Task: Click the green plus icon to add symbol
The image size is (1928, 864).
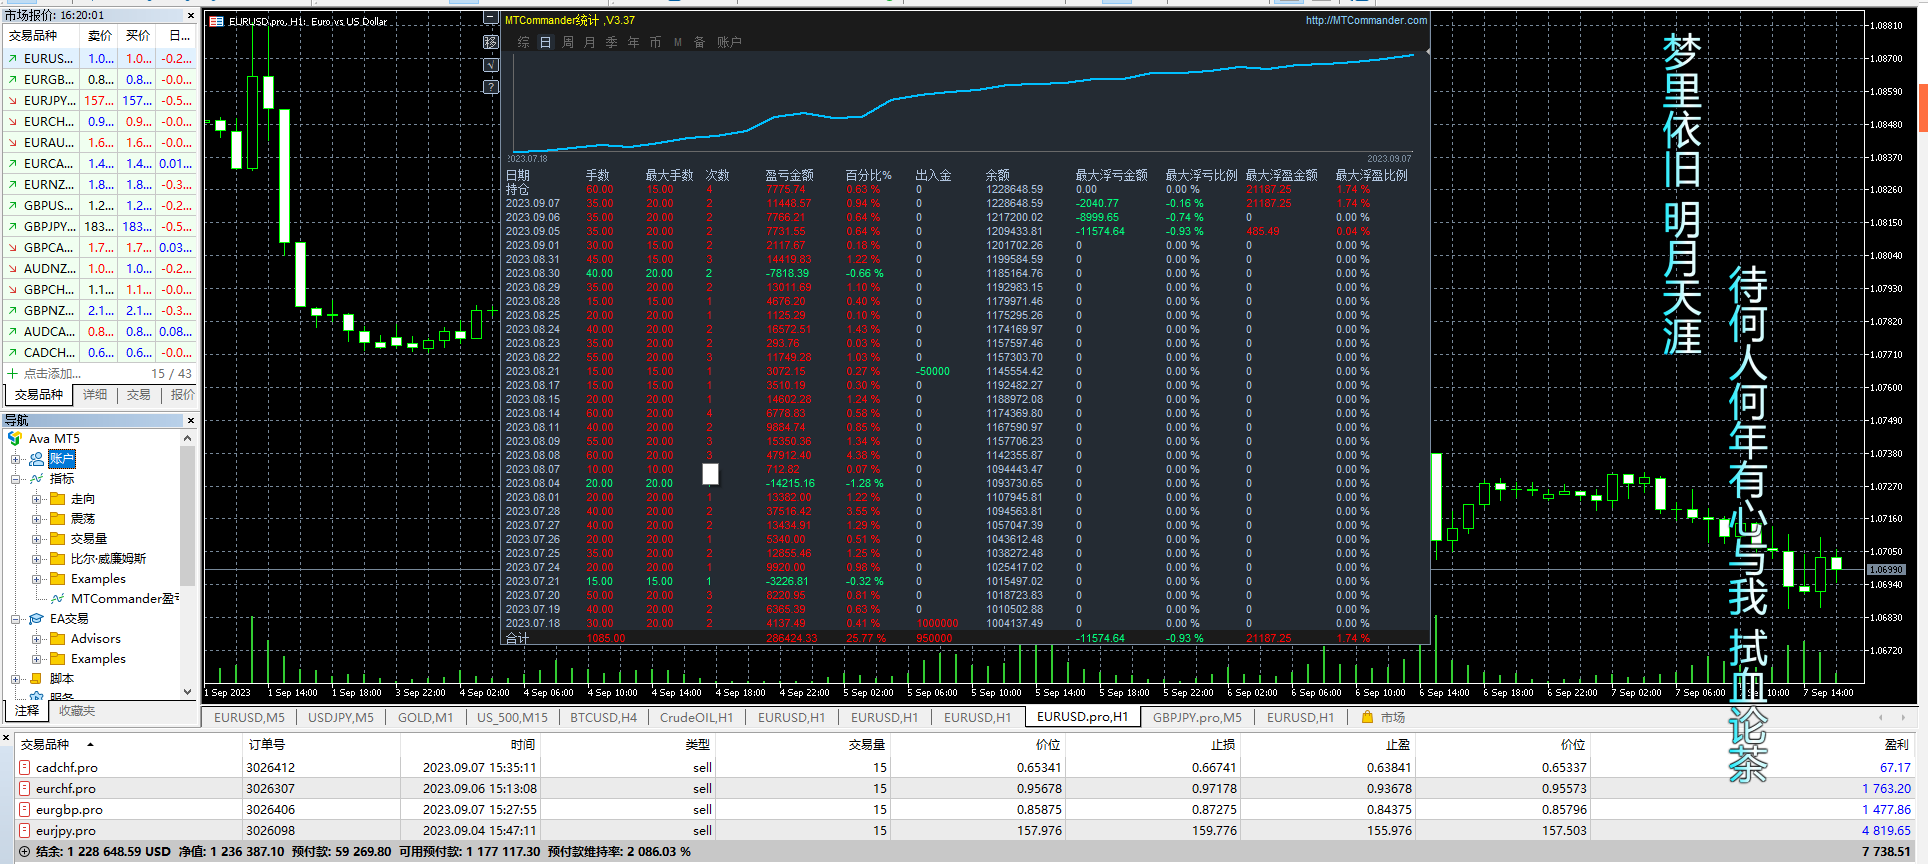Action: (x=12, y=374)
